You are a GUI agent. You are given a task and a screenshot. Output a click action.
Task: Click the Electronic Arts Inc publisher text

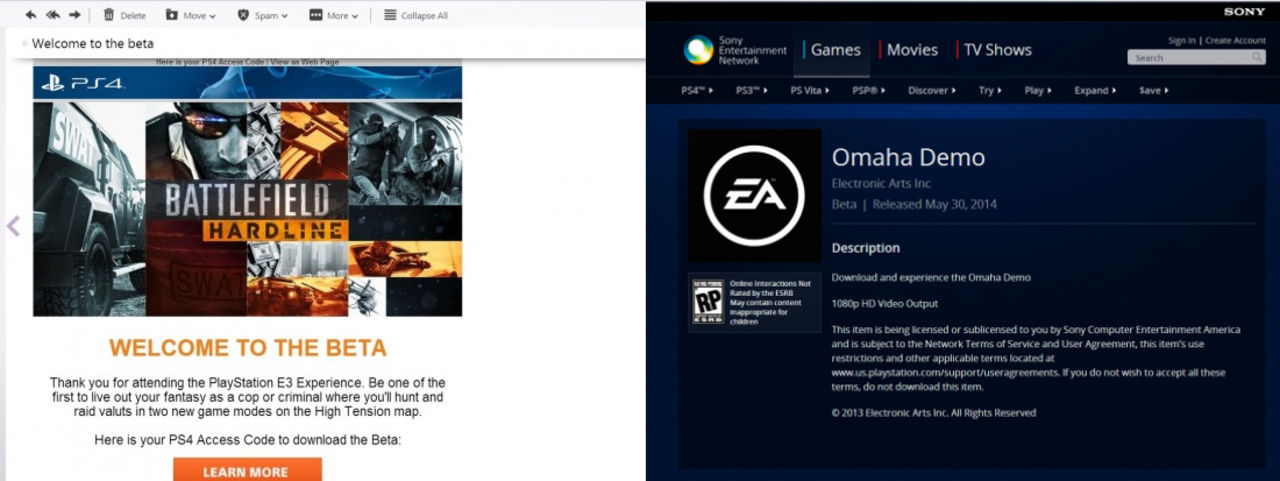point(881,184)
